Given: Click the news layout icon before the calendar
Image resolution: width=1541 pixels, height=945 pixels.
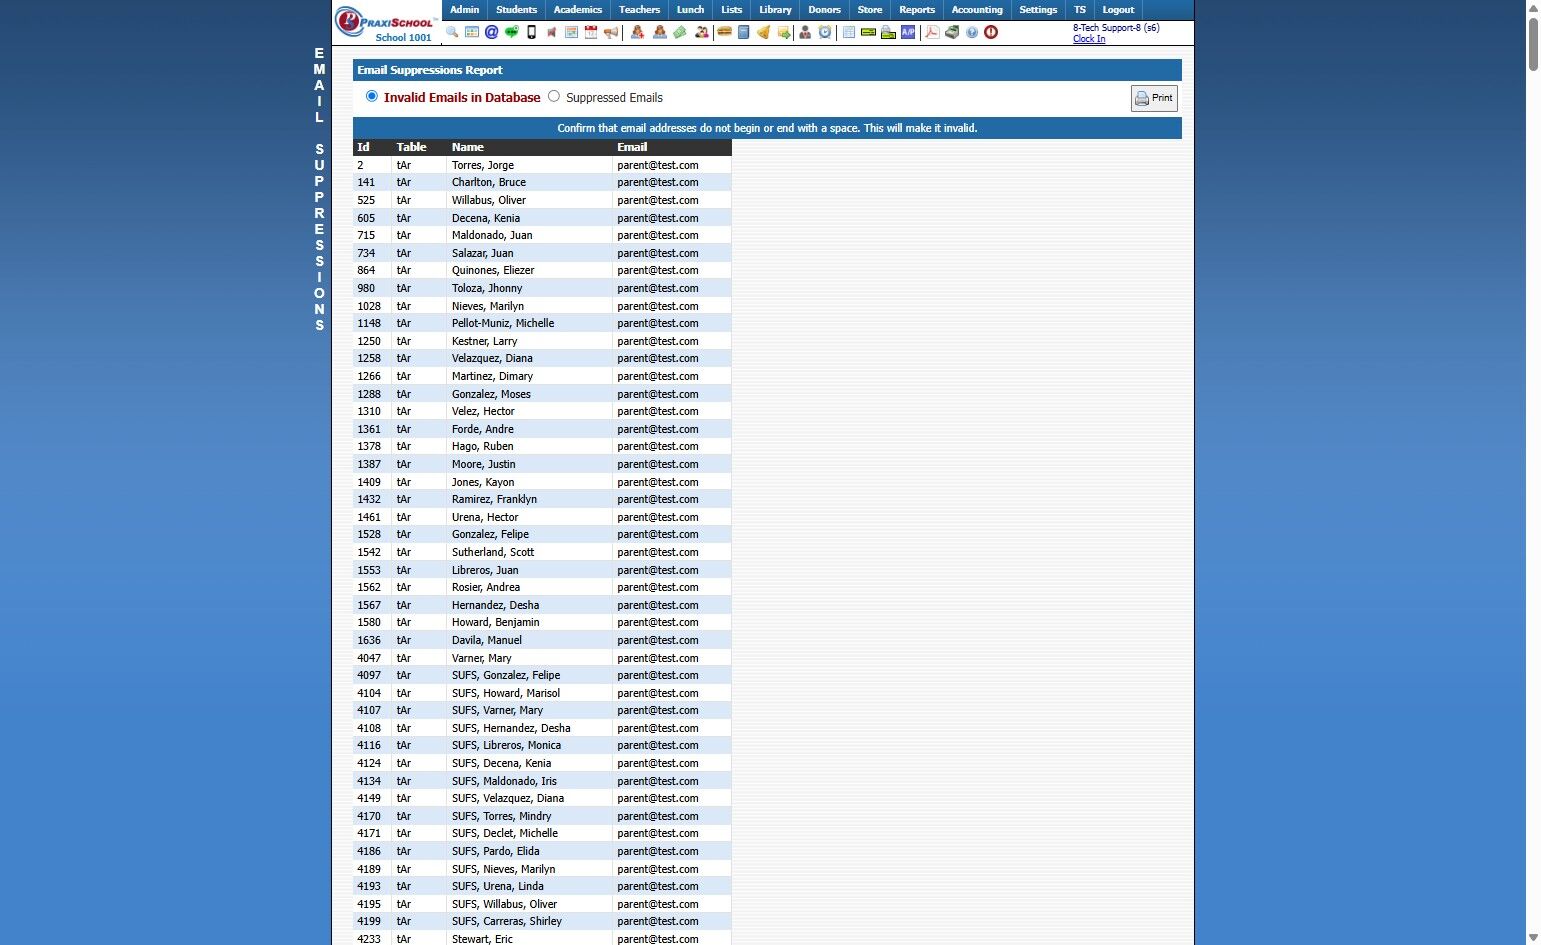Looking at the screenshot, I should tap(571, 32).
